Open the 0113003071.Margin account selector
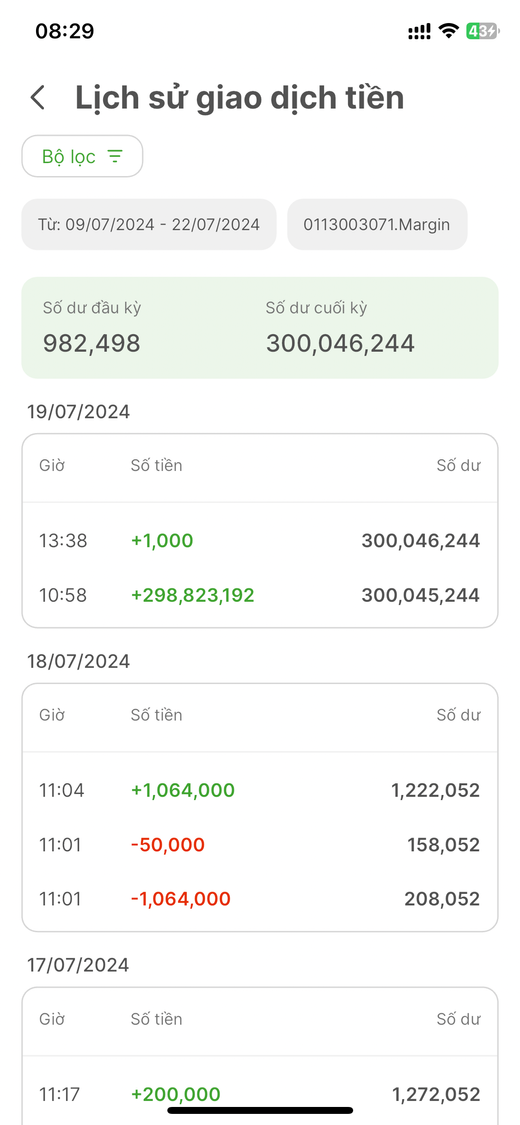Image resolution: width=520 pixels, height=1125 pixels. pyautogui.click(x=377, y=225)
